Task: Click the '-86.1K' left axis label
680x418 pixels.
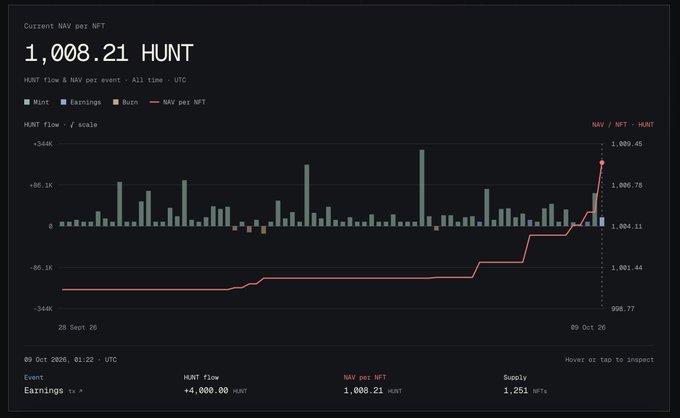Action: coord(41,268)
